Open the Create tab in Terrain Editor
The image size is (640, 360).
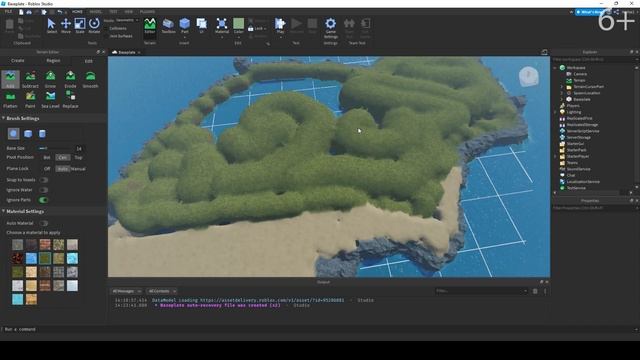click(x=18, y=60)
